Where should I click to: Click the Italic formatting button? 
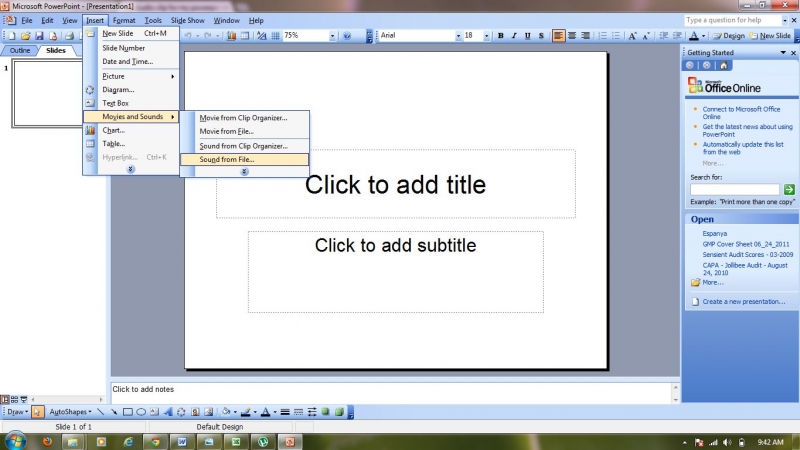(x=514, y=35)
